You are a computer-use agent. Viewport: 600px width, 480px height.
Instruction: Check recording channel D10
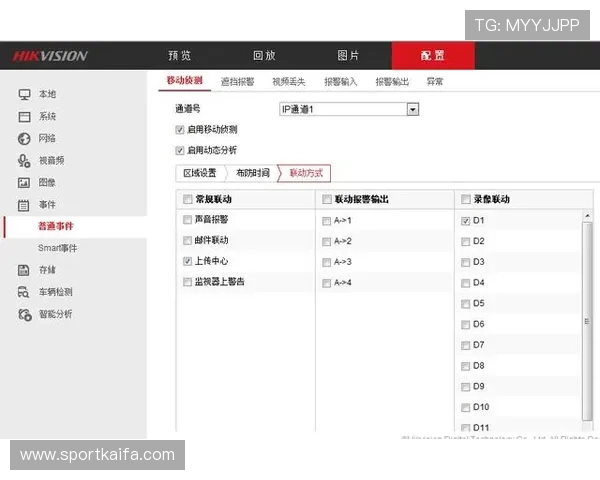(x=465, y=408)
